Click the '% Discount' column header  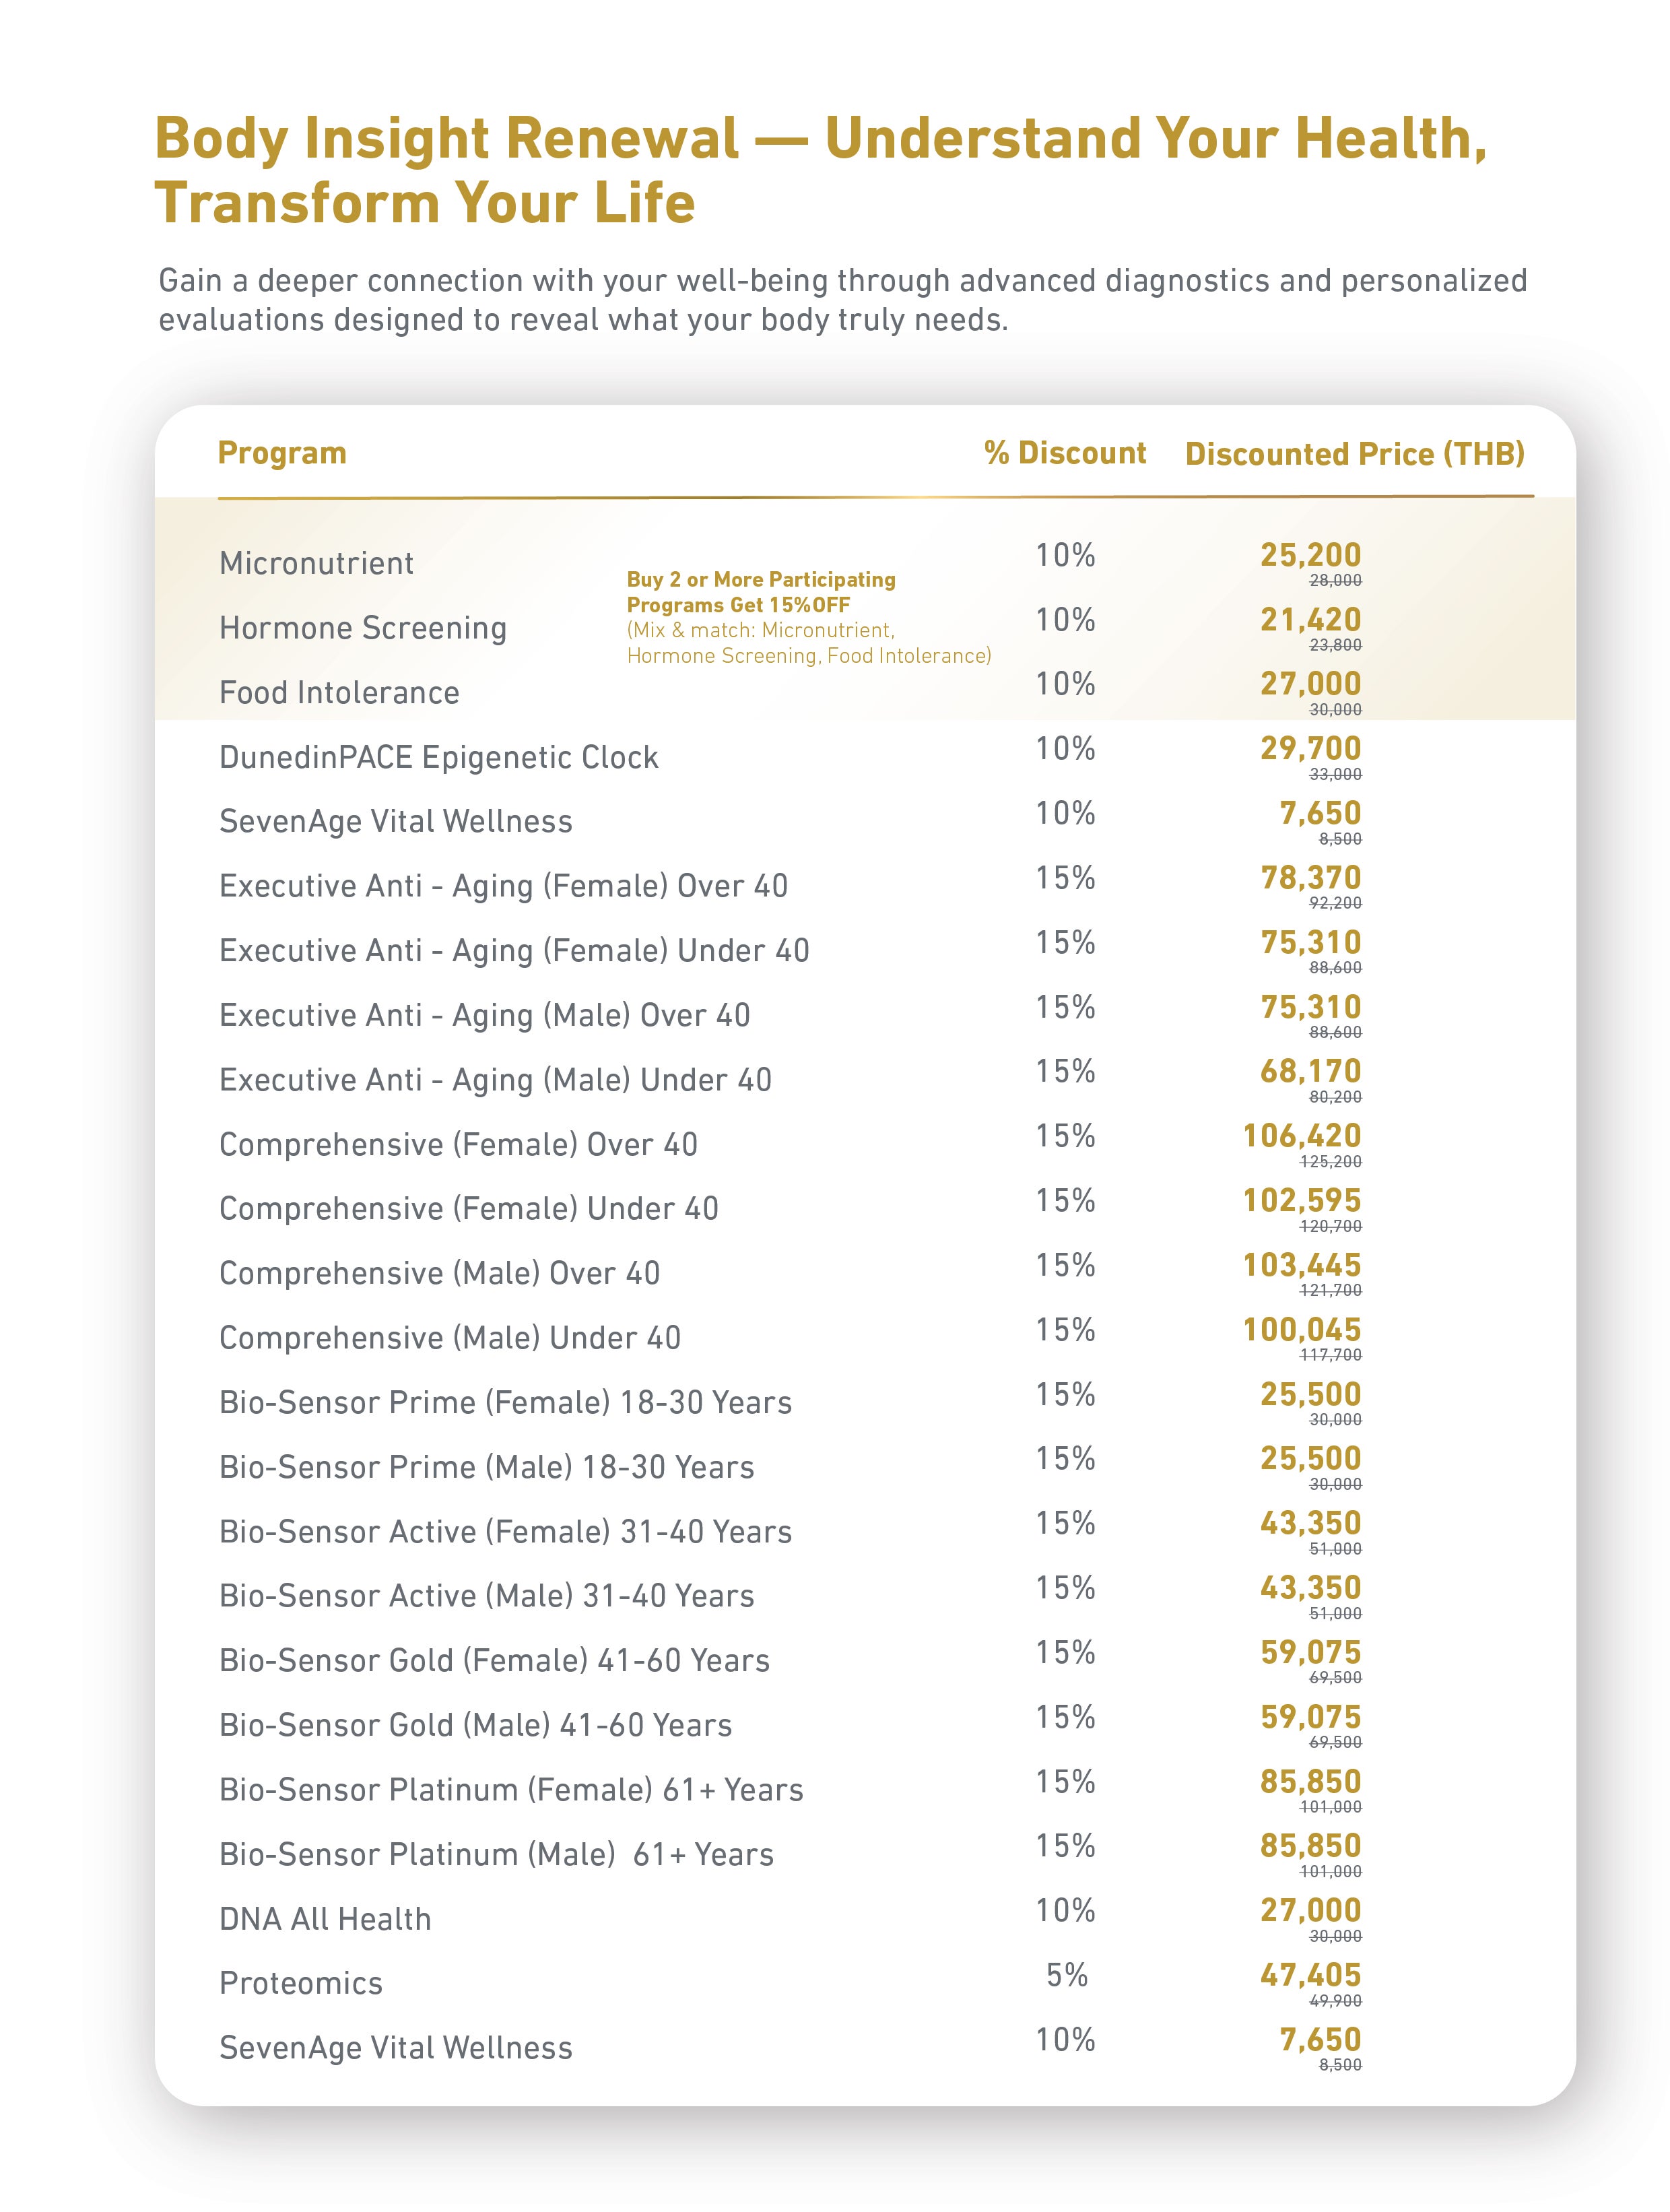[1064, 453]
